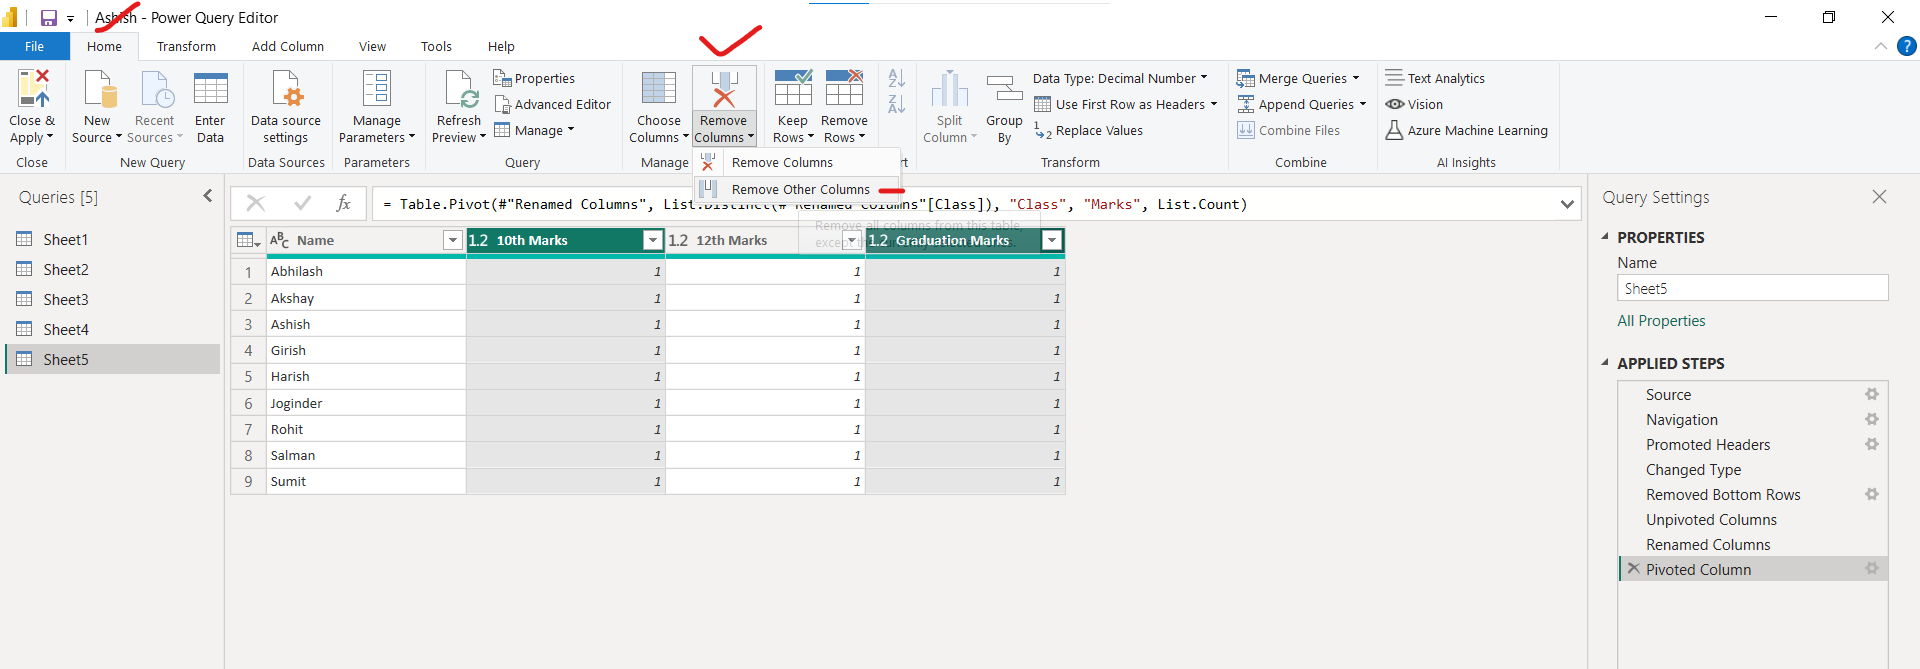Click the Data source settings icon
This screenshot has height=669, width=1920.
(286, 89)
